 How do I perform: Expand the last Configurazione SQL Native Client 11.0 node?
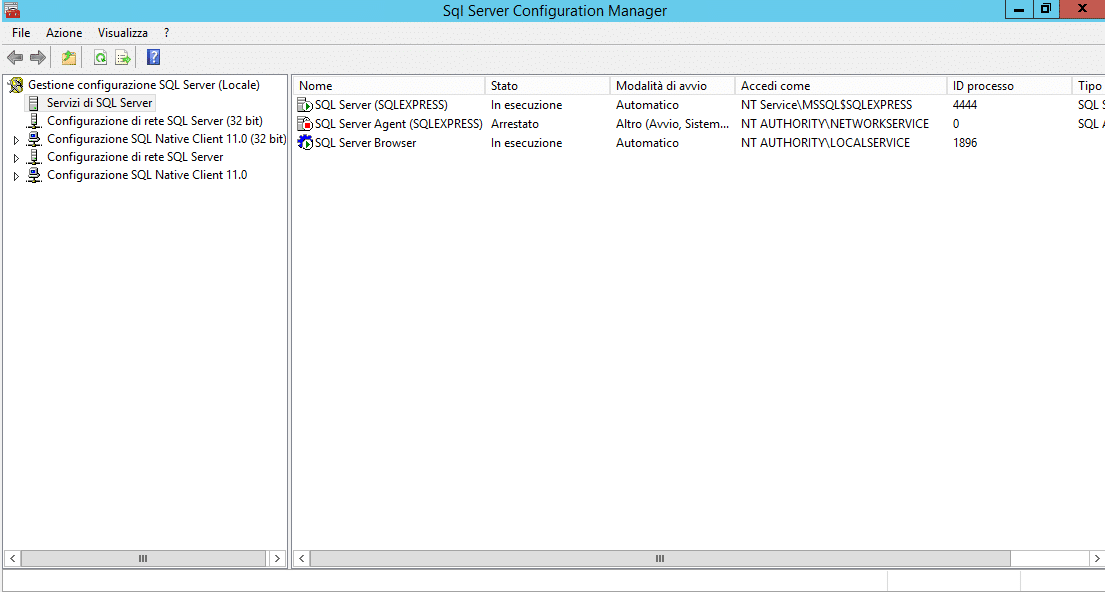point(16,176)
